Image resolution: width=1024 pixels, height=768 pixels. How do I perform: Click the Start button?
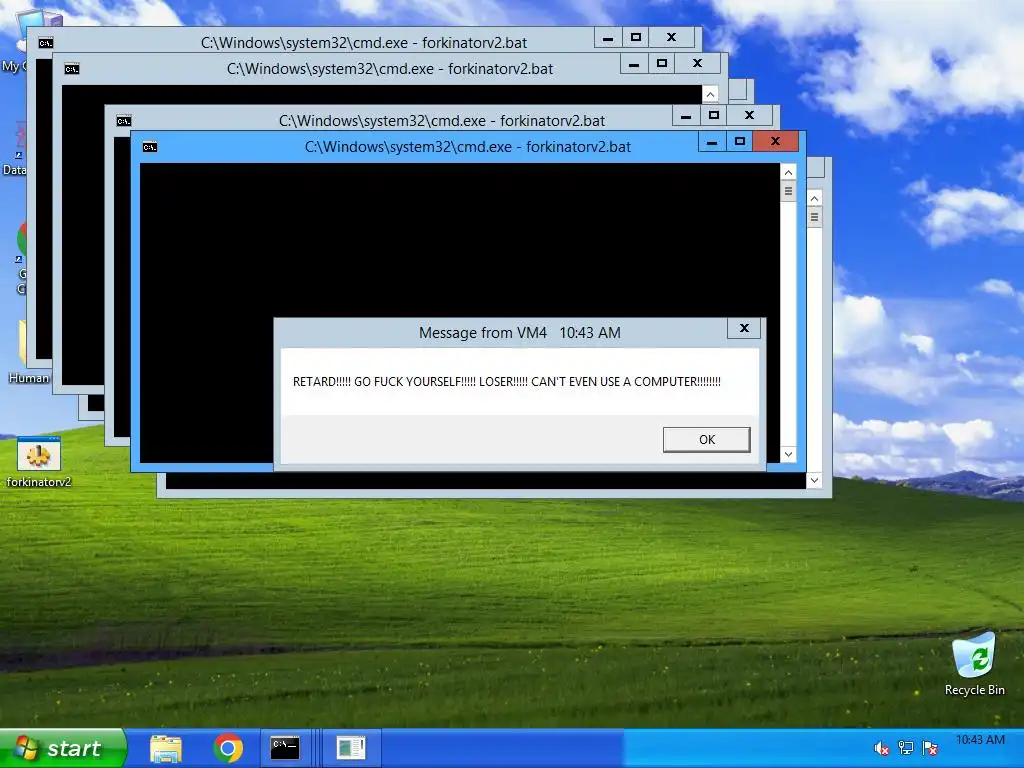tap(62, 748)
